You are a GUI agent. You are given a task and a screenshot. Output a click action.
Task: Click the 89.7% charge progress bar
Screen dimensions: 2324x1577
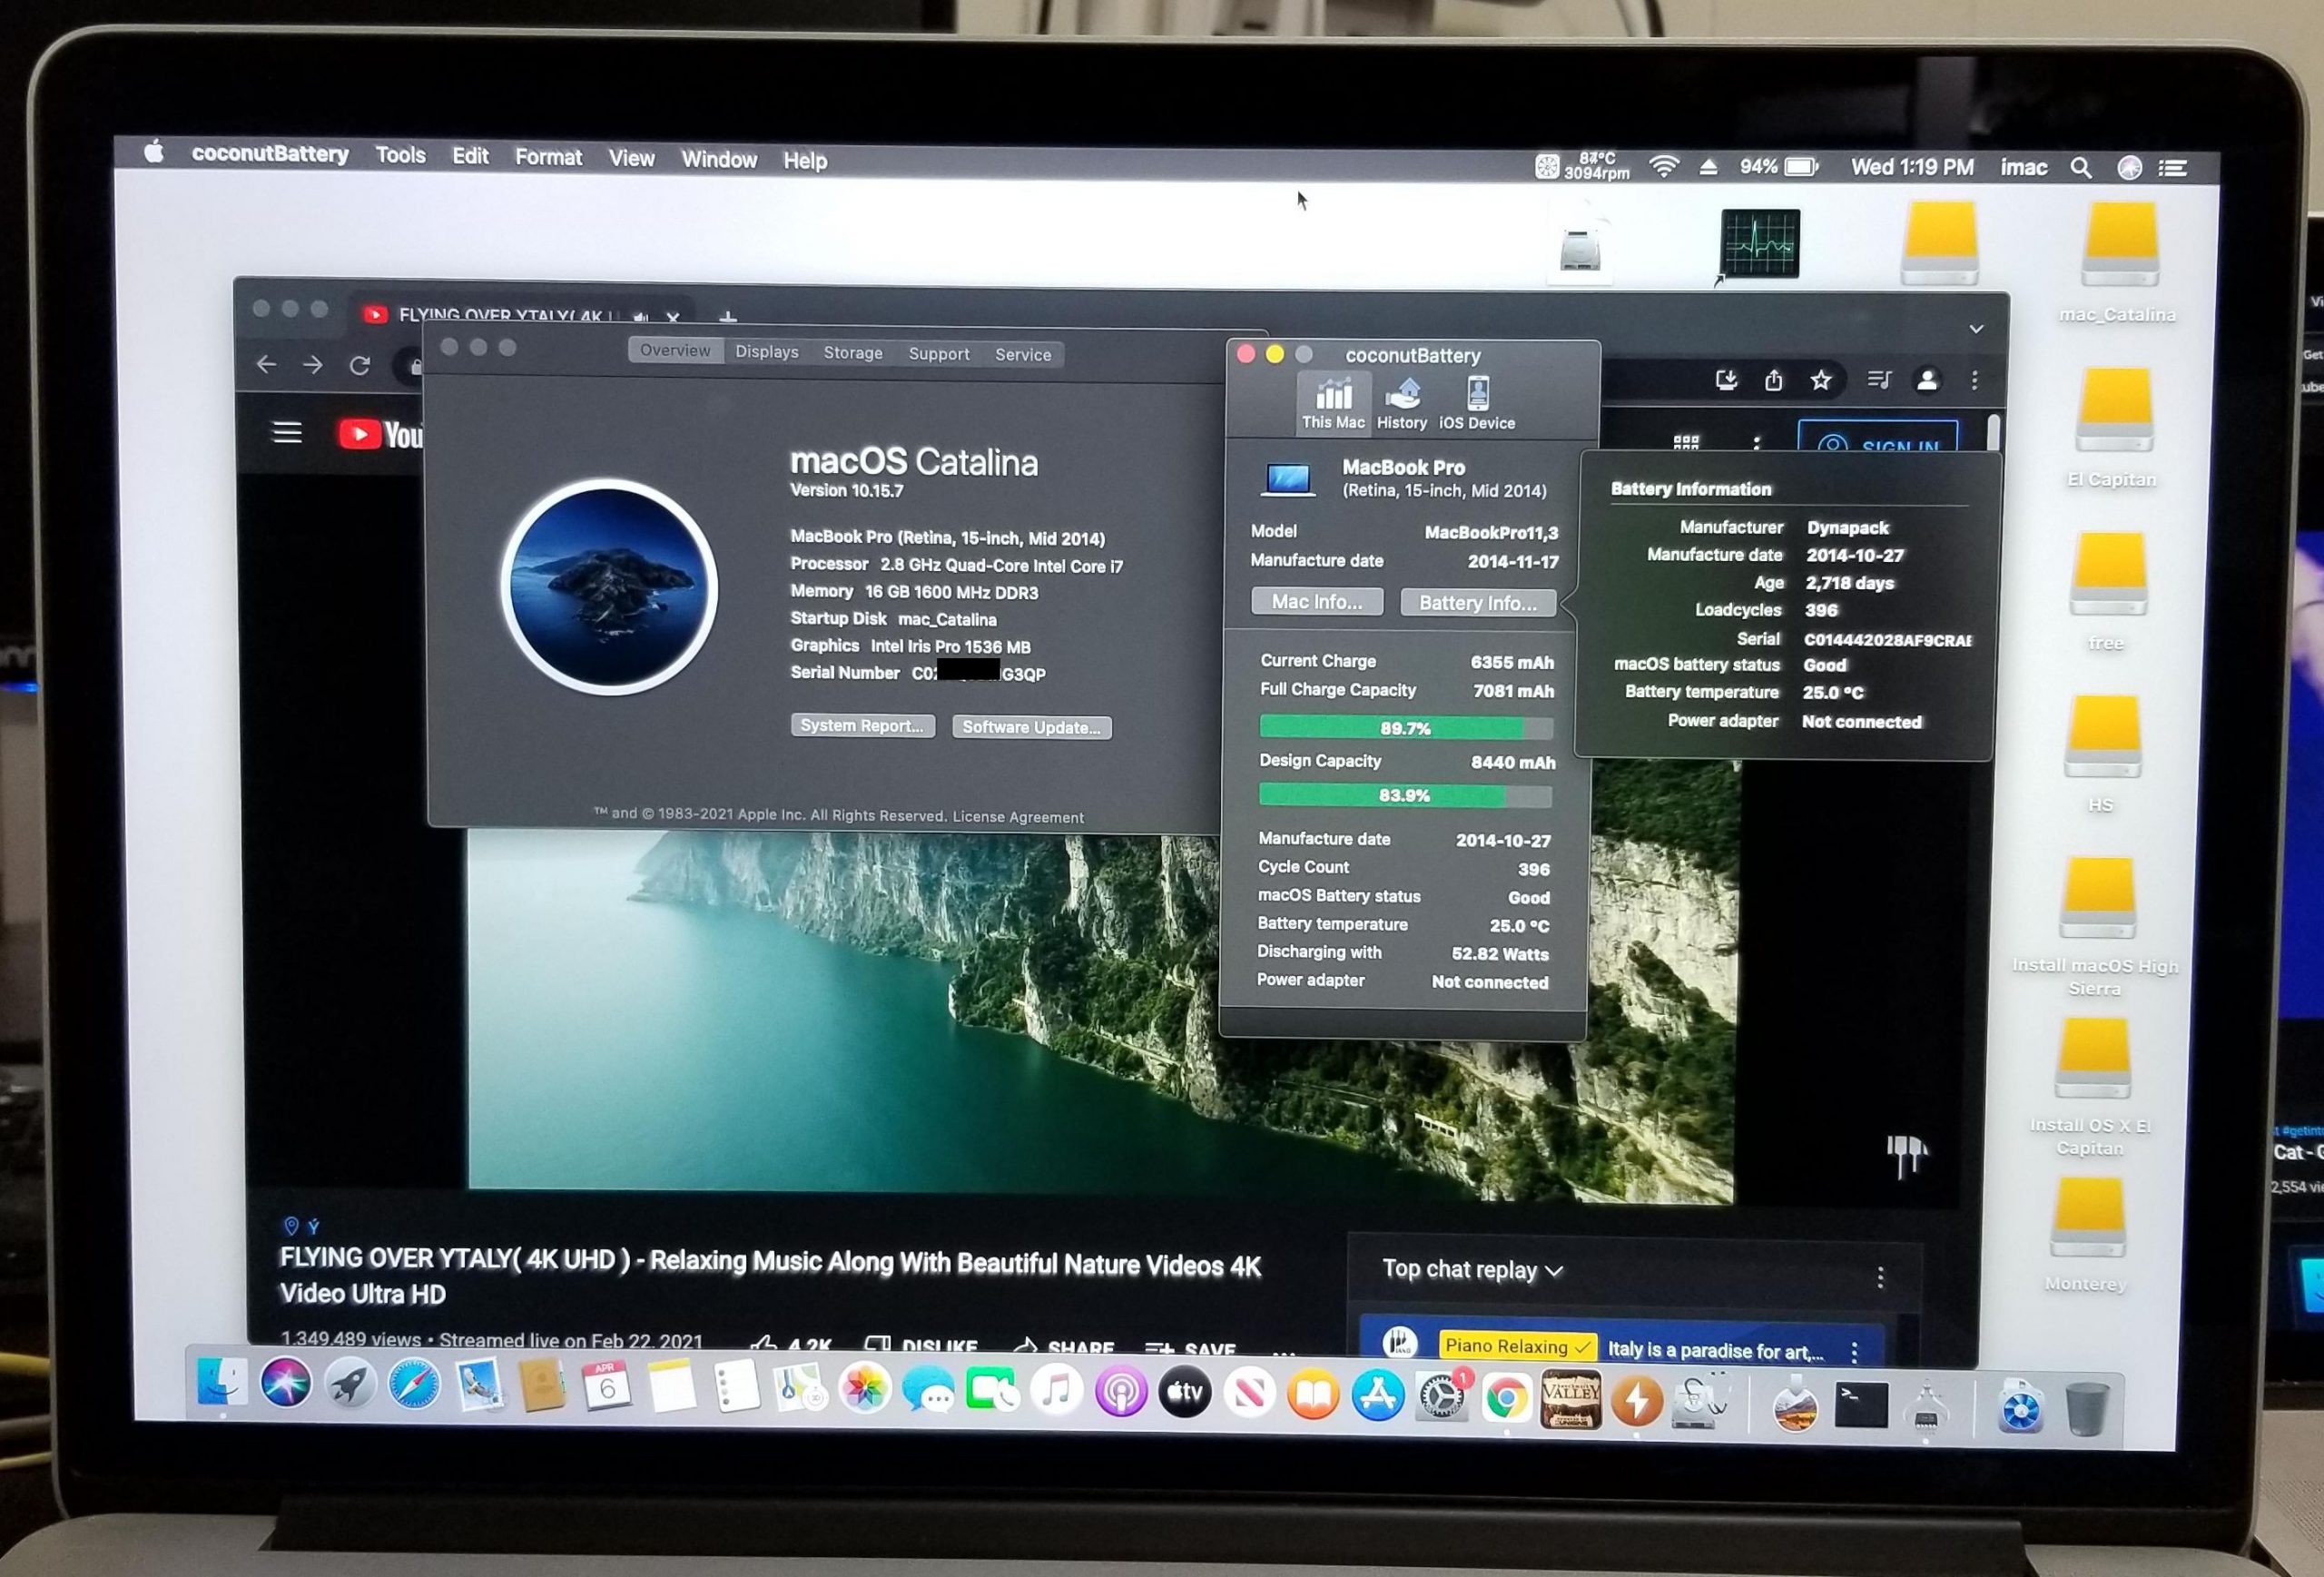1405,728
